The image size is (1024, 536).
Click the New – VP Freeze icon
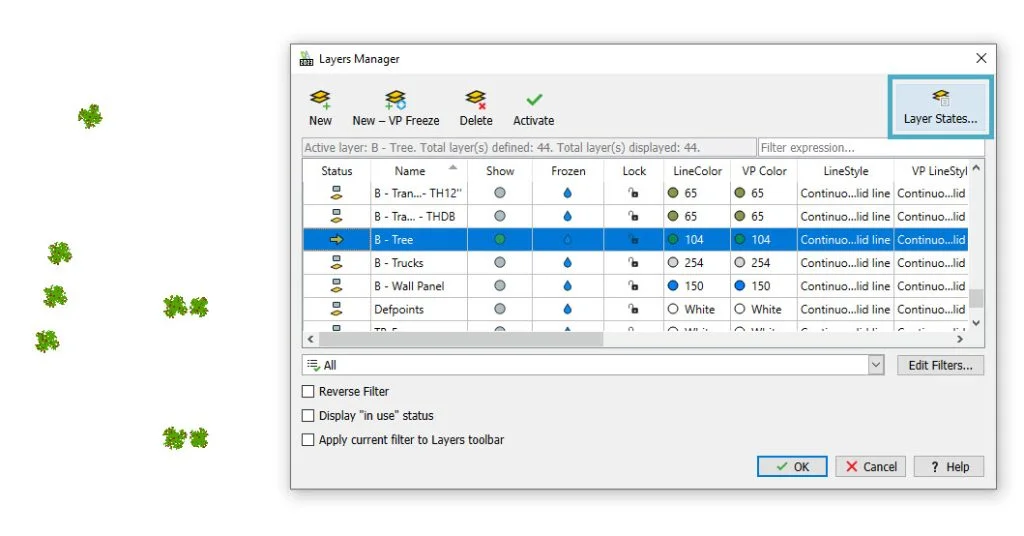[395, 100]
